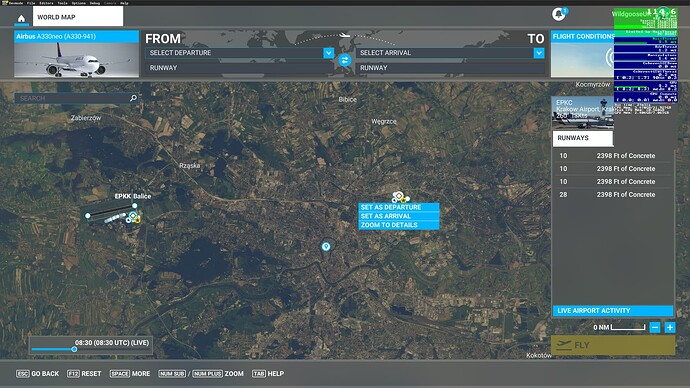Swap departure and arrival with arrows icon
Image resolution: width=690 pixels, height=388 pixels.
[345, 60]
